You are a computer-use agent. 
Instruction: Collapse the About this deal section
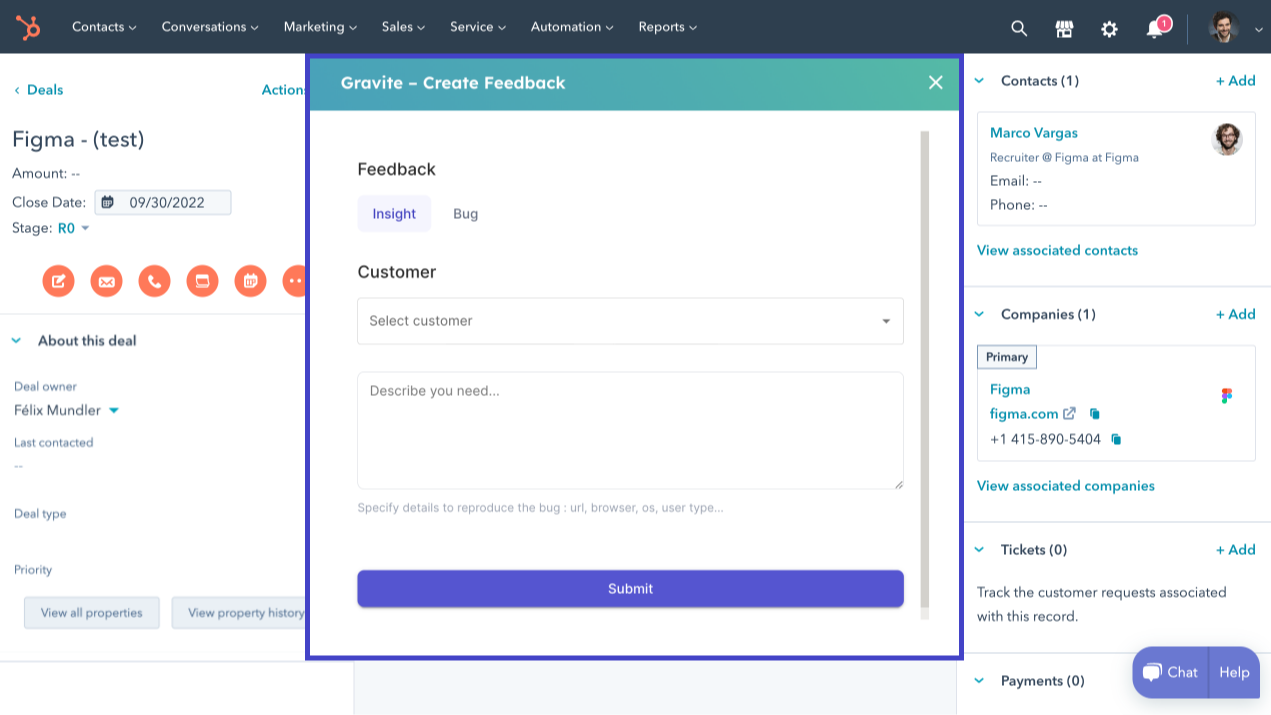(x=17, y=341)
